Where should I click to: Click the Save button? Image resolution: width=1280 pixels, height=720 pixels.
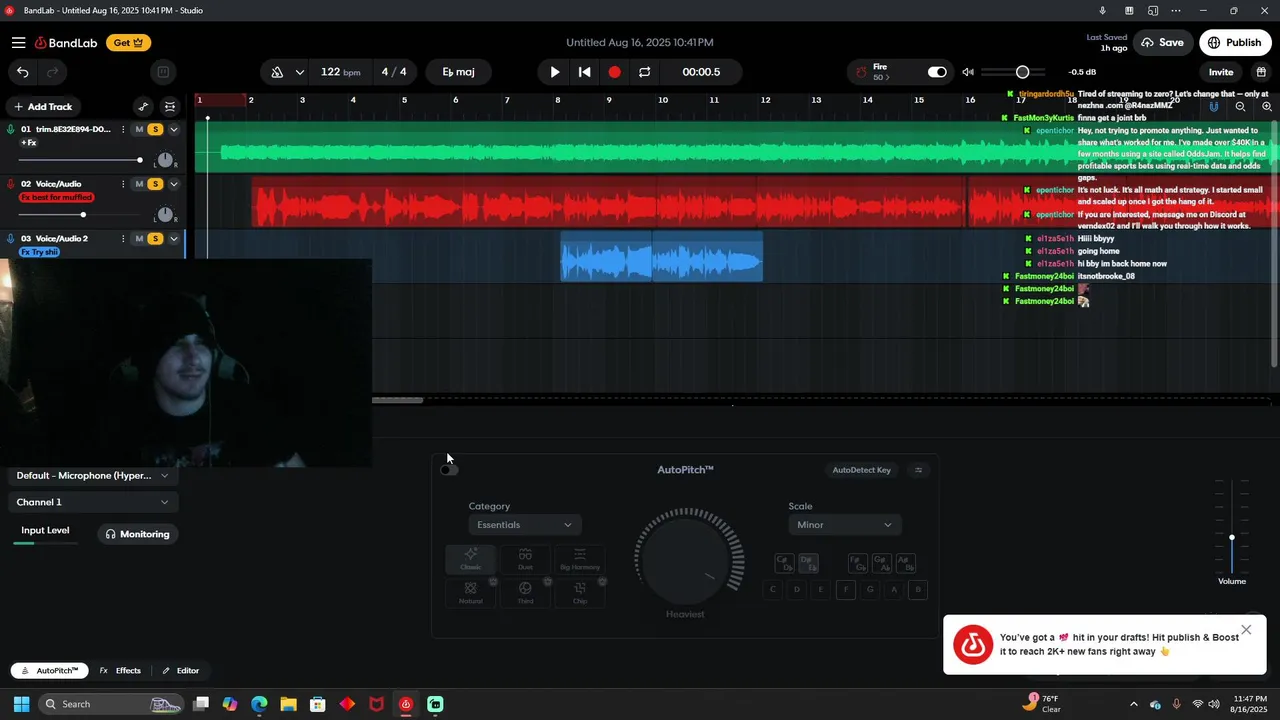[x=1162, y=43]
